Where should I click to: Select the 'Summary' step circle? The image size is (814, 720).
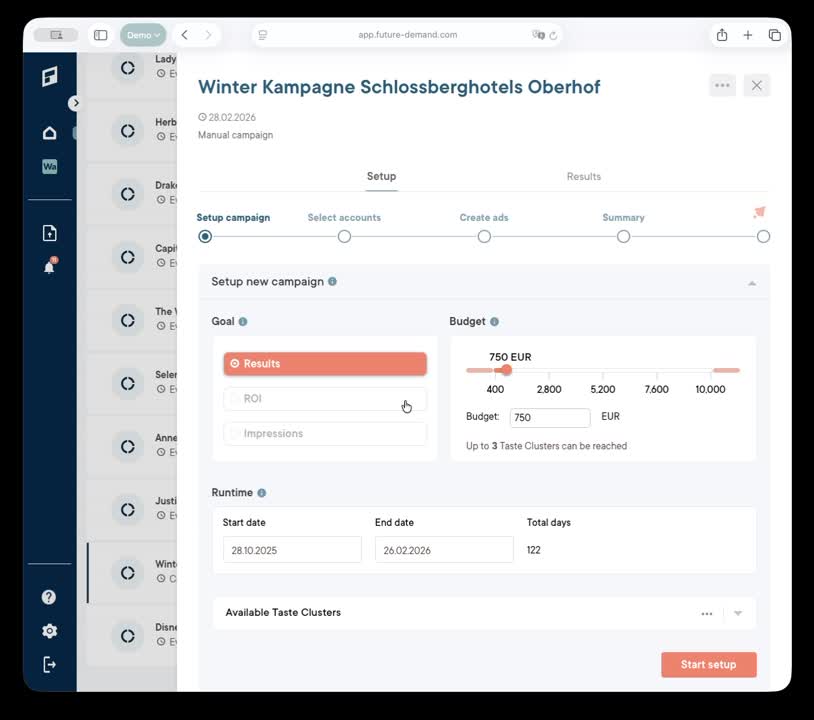pyautogui.click(x=623, y=237)
